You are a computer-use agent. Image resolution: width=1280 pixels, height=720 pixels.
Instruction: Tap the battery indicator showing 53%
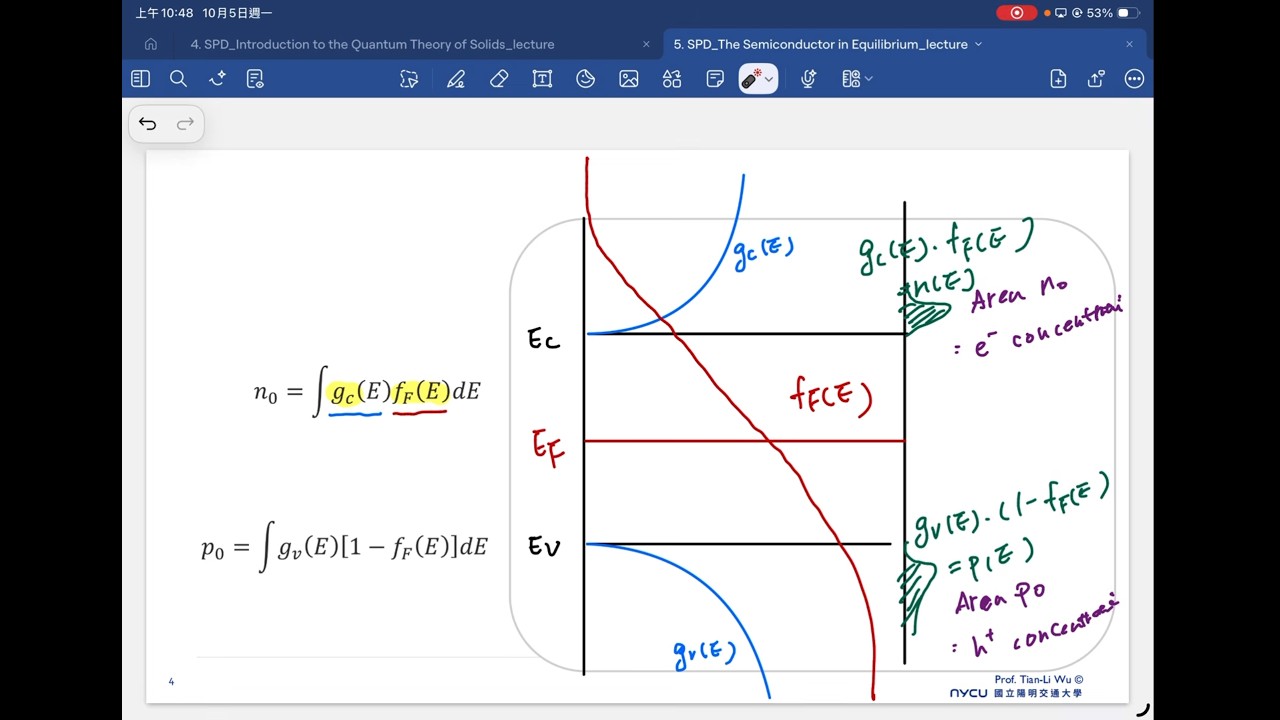(1113, 13)
